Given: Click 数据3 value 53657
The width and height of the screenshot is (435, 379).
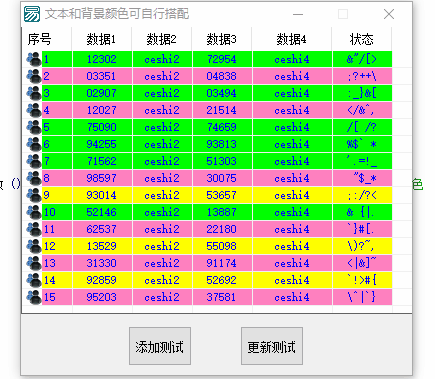Looking at the screenshot, I should pyautogui.click(x=222, y=195).
